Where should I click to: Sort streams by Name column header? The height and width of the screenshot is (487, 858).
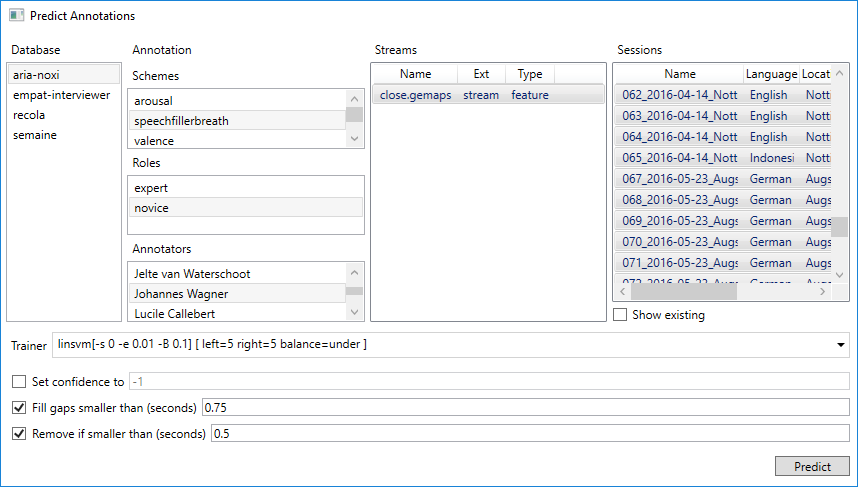tap(415, 74)
